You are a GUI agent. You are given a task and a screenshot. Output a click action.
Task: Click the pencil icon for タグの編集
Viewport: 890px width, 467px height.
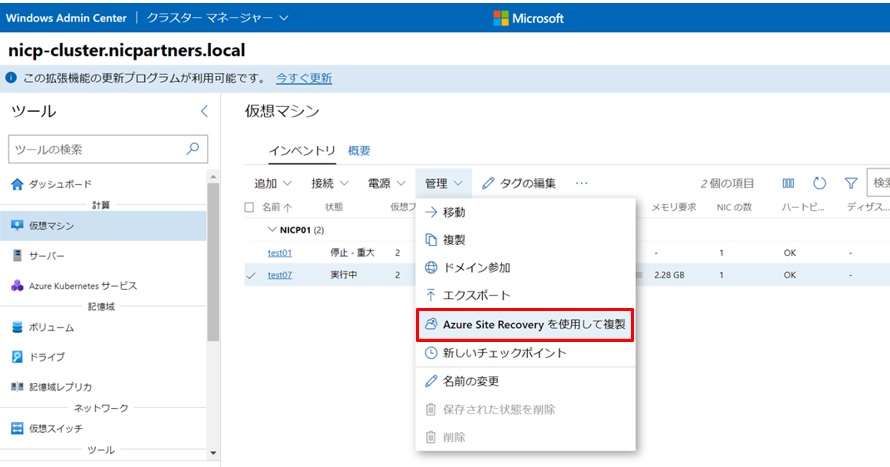click(488, 183)
